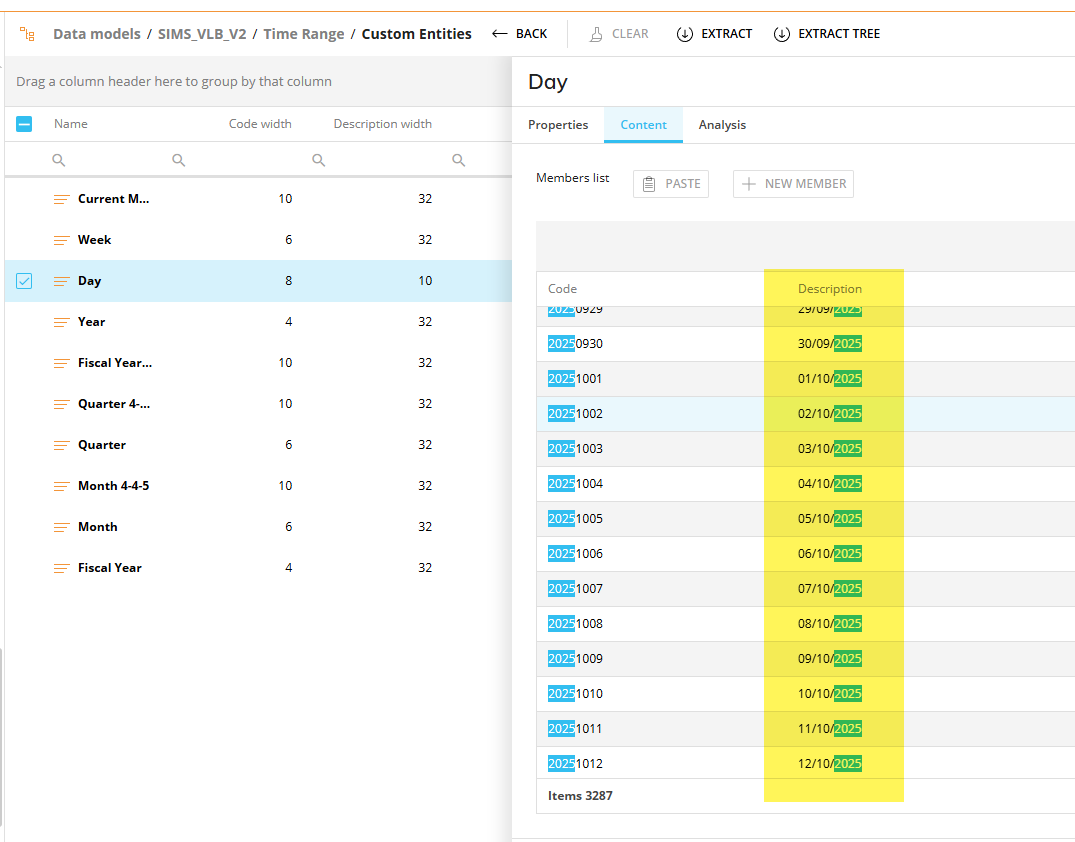1075x842 pixels.
Task: Click the search icon under the Name column
Action: [59, 160]
